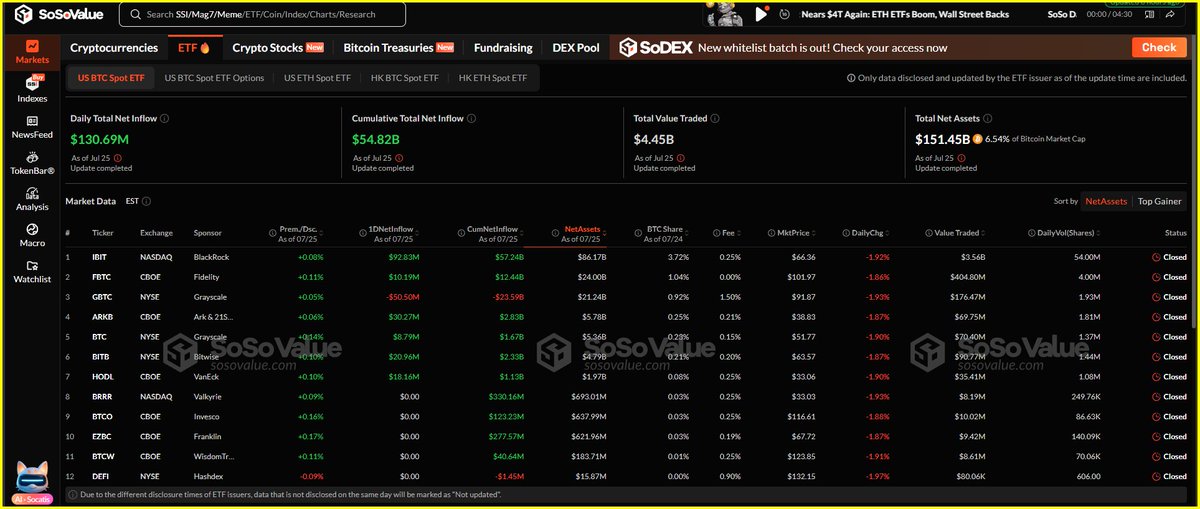Sort table by DailyVol(Shares) column
The width and height of the screenshot is (1200, 509).
[x=1066, y=232]
